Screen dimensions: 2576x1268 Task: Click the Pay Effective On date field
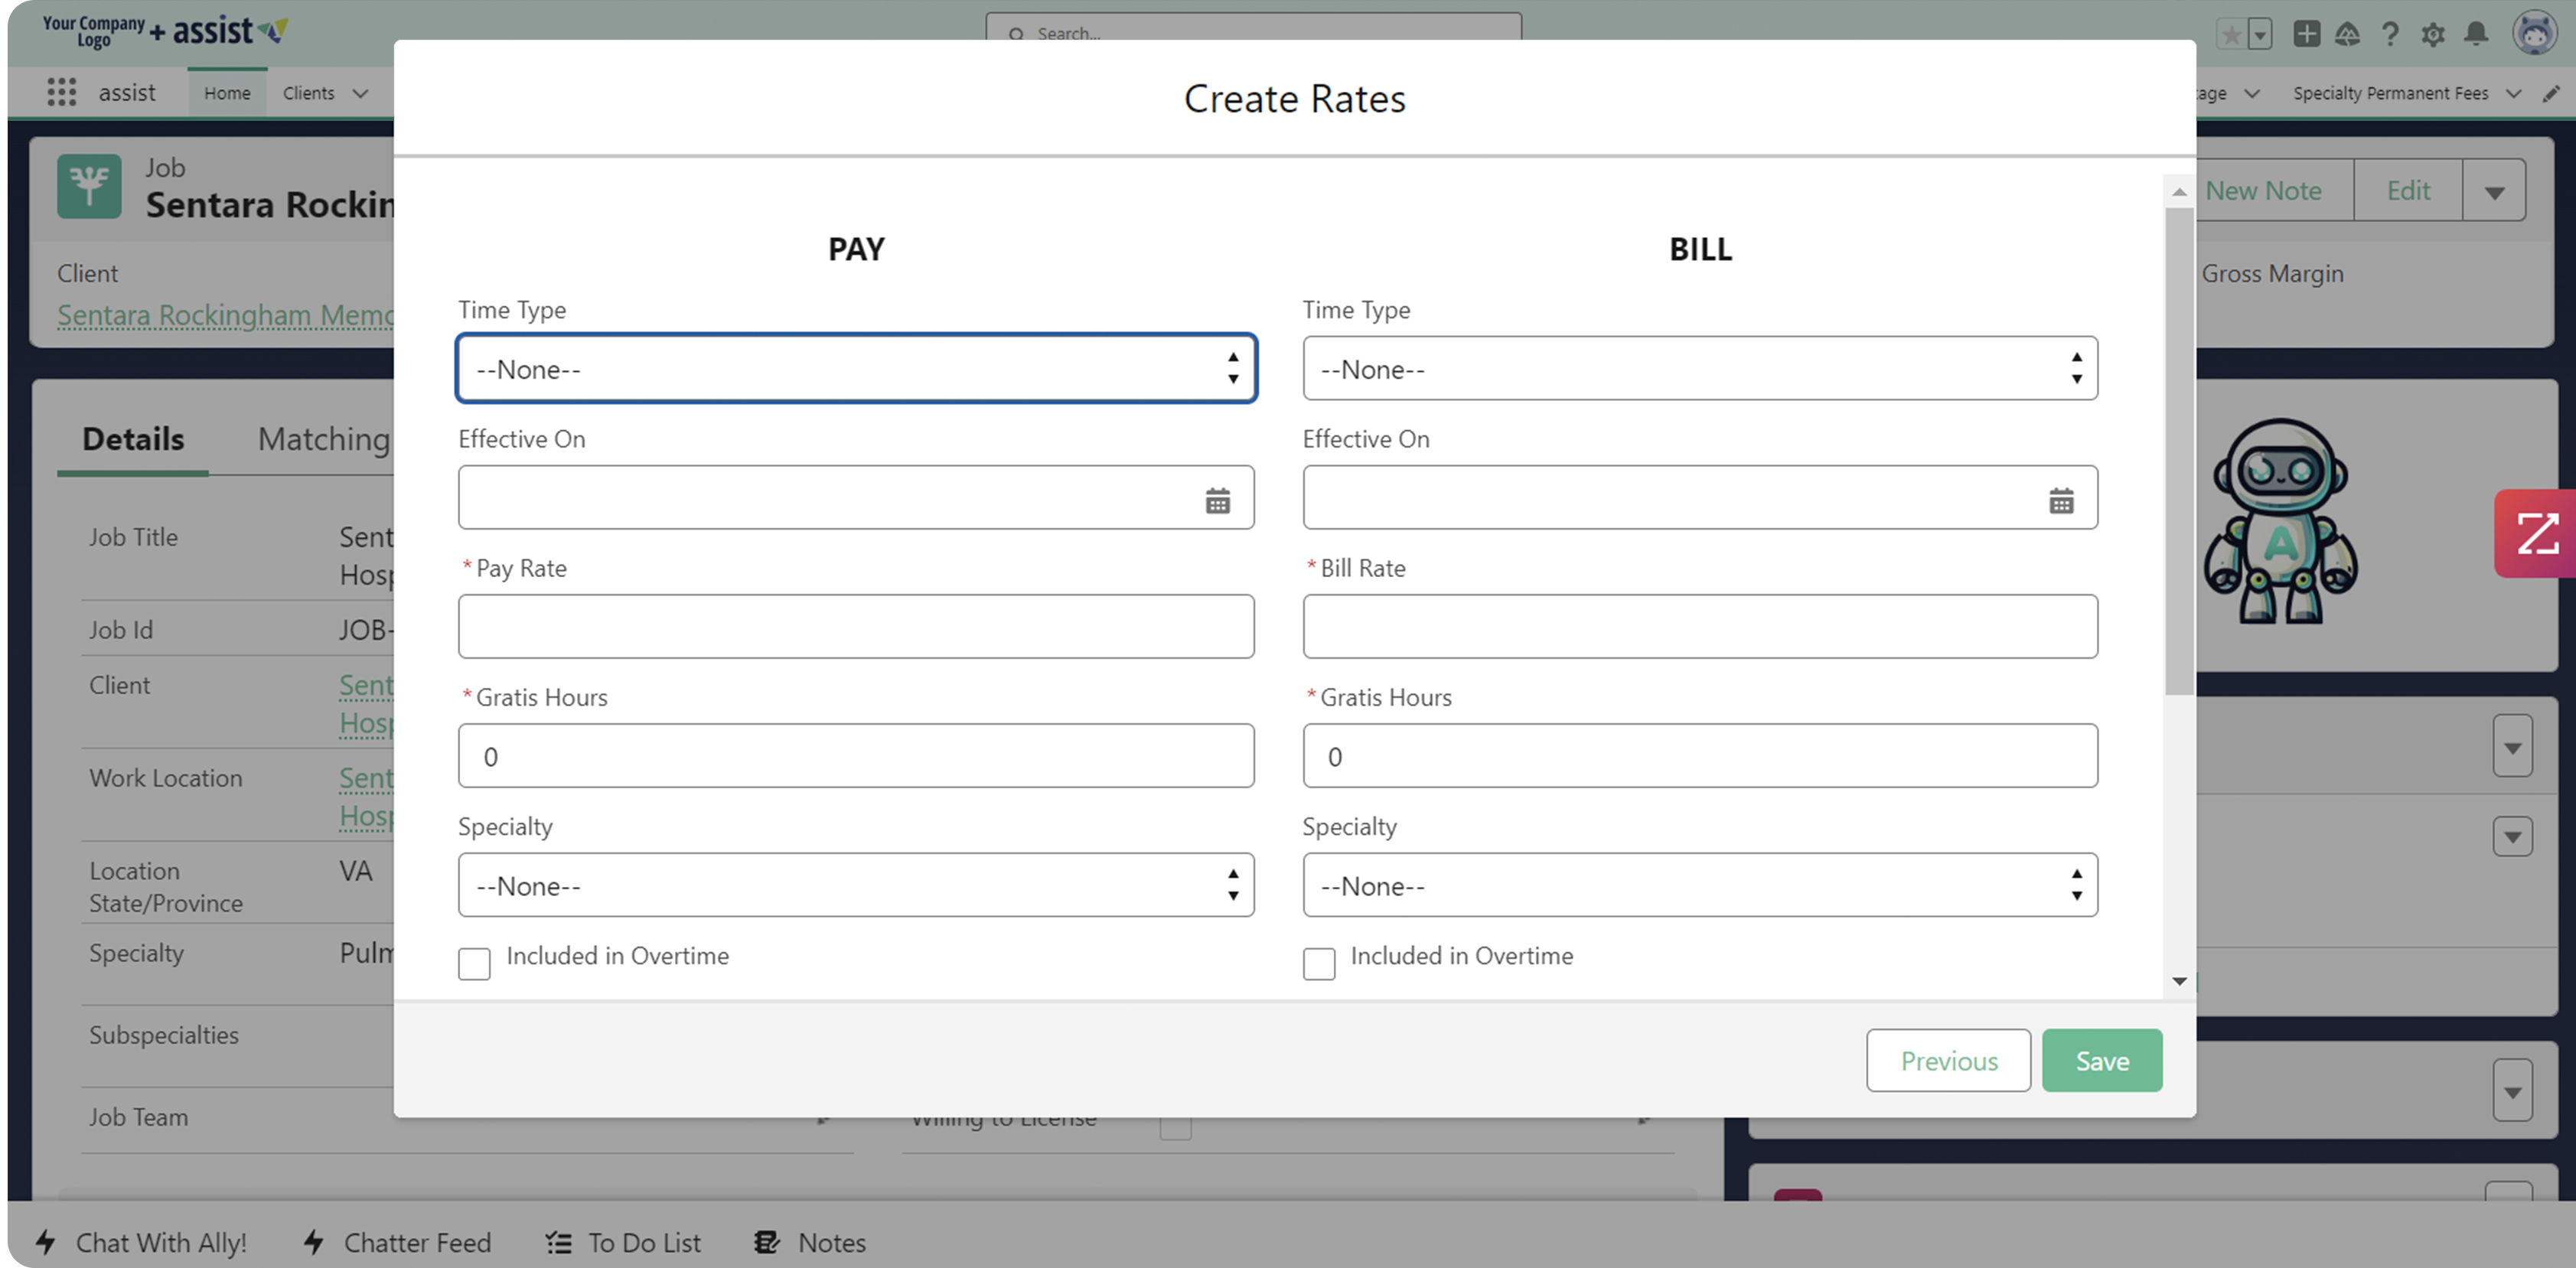pyautogui.click(x=856, y=497)
